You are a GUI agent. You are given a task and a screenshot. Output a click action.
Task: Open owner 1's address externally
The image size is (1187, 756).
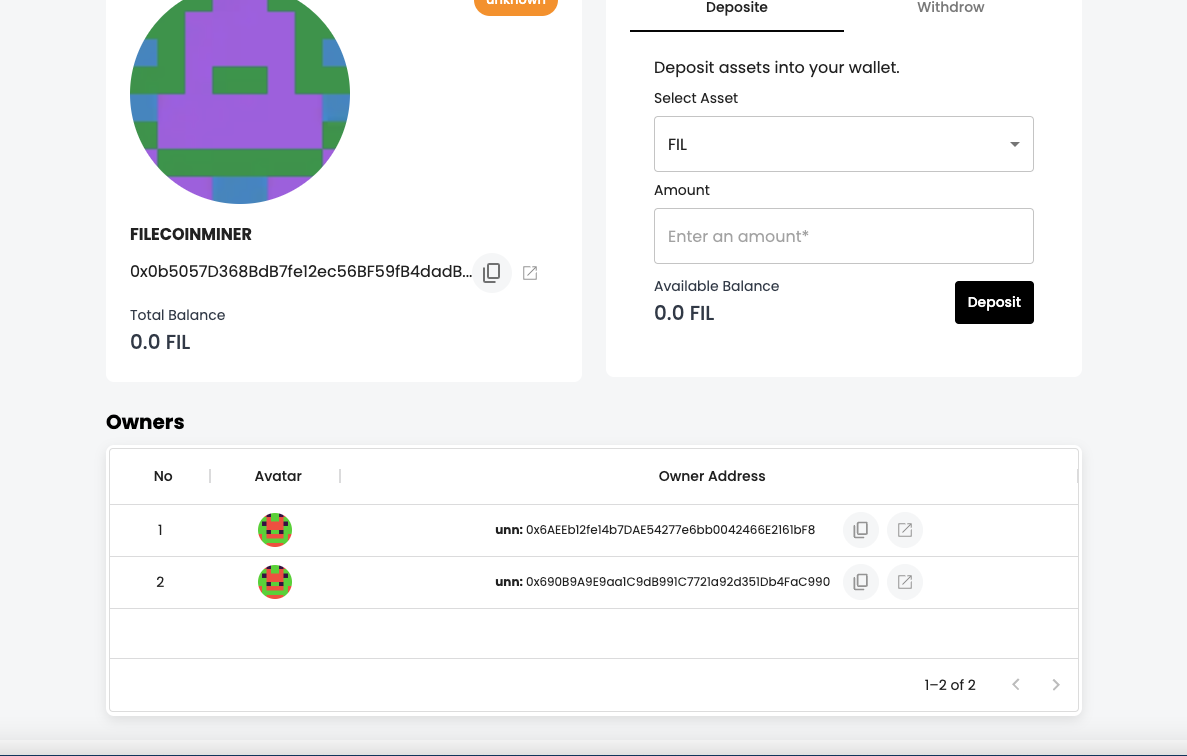click(905, 530)
